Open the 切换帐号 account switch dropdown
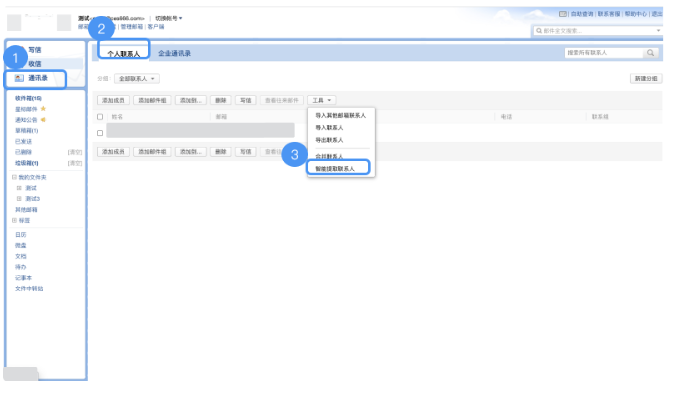 (x=169, y=18)
